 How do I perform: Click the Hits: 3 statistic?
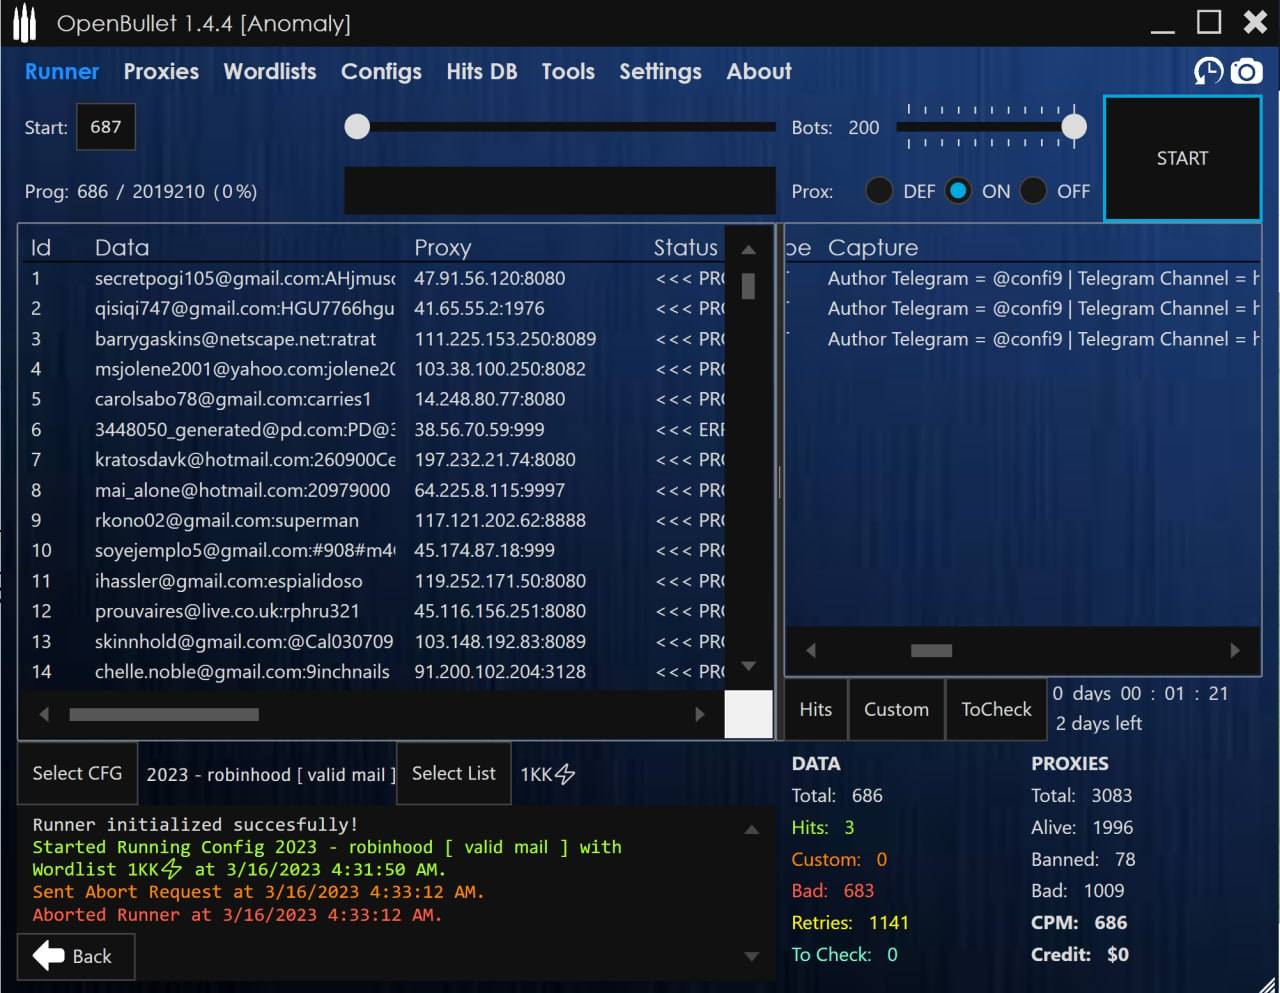[x=823, y=827]
